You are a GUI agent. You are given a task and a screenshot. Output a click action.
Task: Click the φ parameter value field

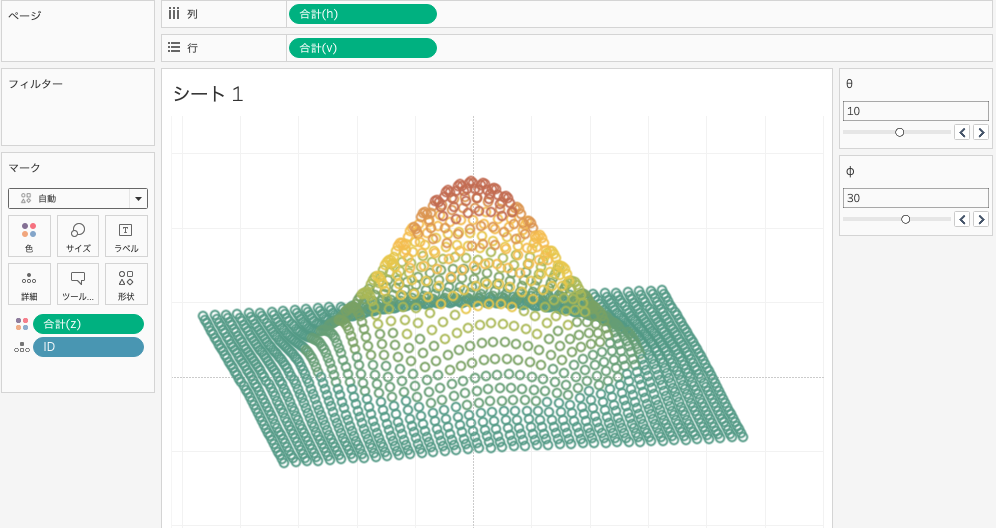click(915, 198)
